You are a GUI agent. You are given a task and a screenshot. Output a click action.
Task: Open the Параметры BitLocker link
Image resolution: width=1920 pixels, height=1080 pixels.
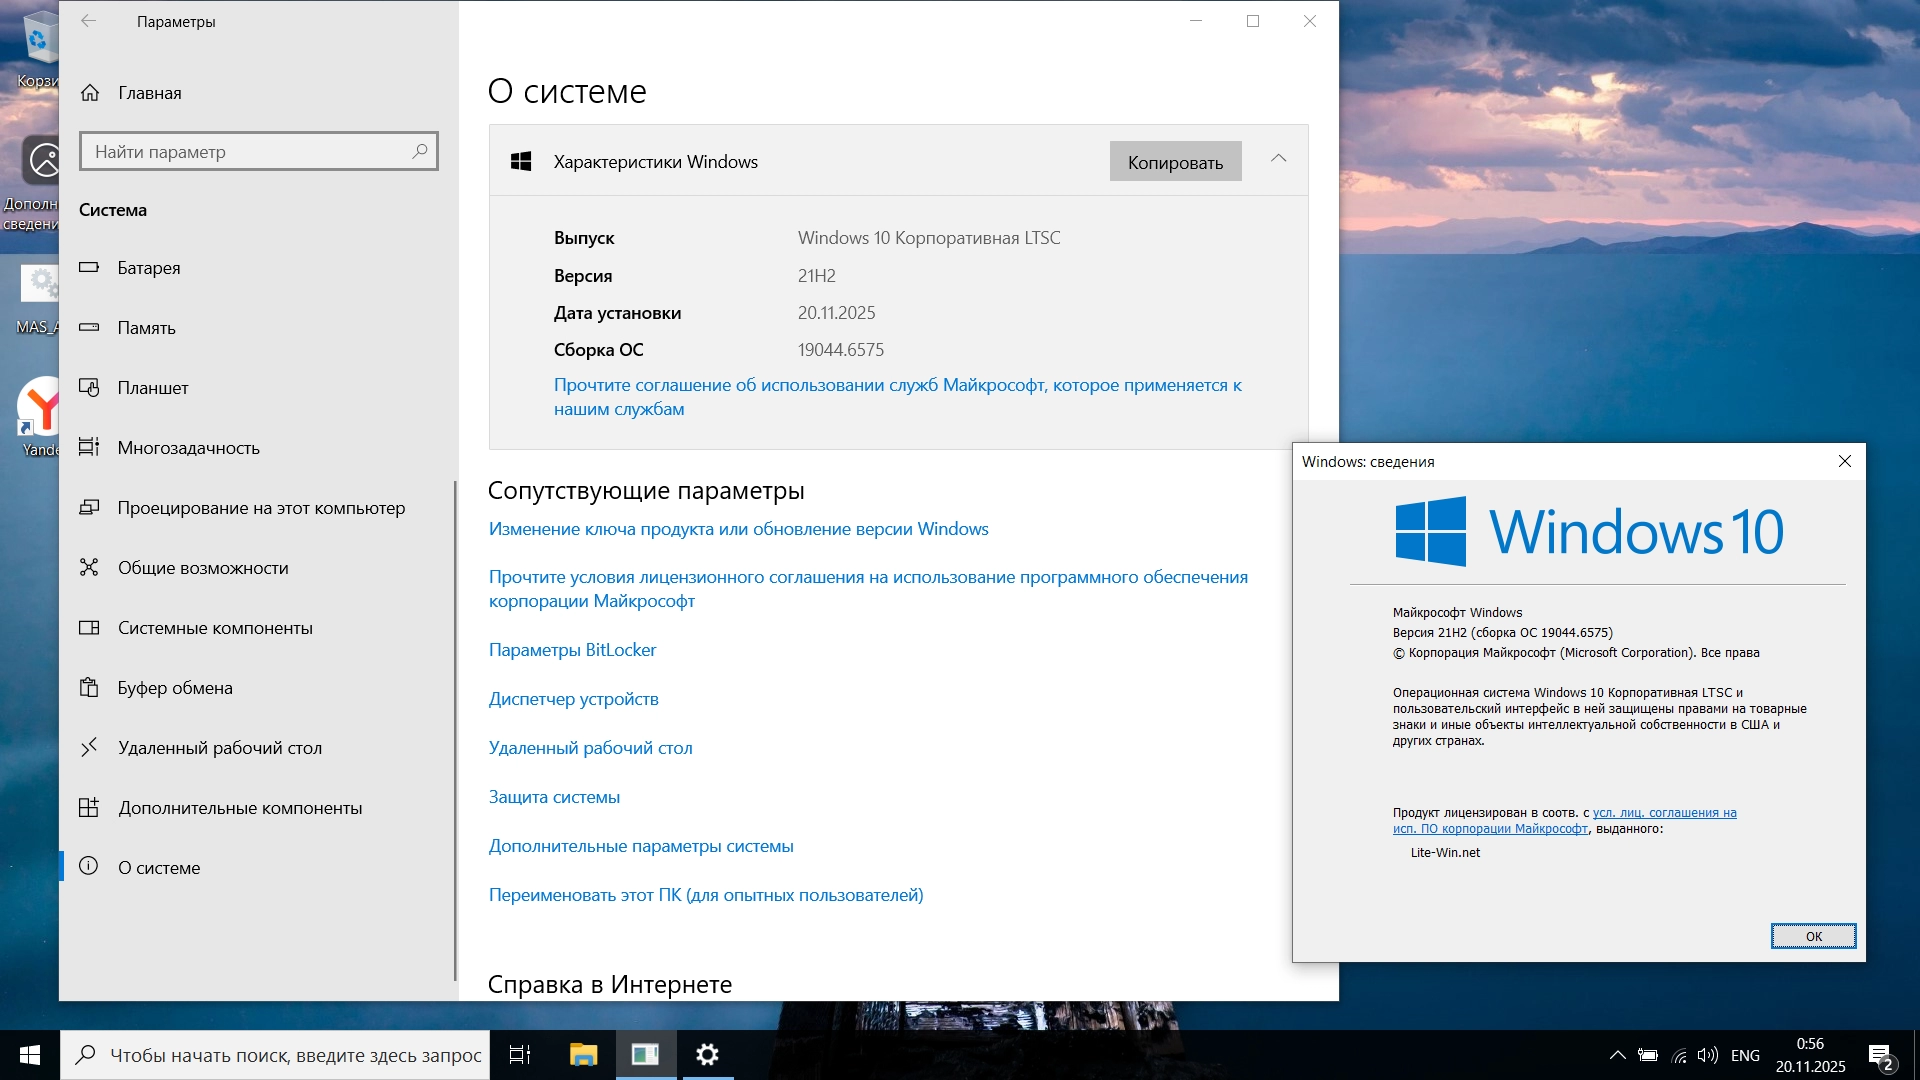pyautogui.click(x=572, y=650)
